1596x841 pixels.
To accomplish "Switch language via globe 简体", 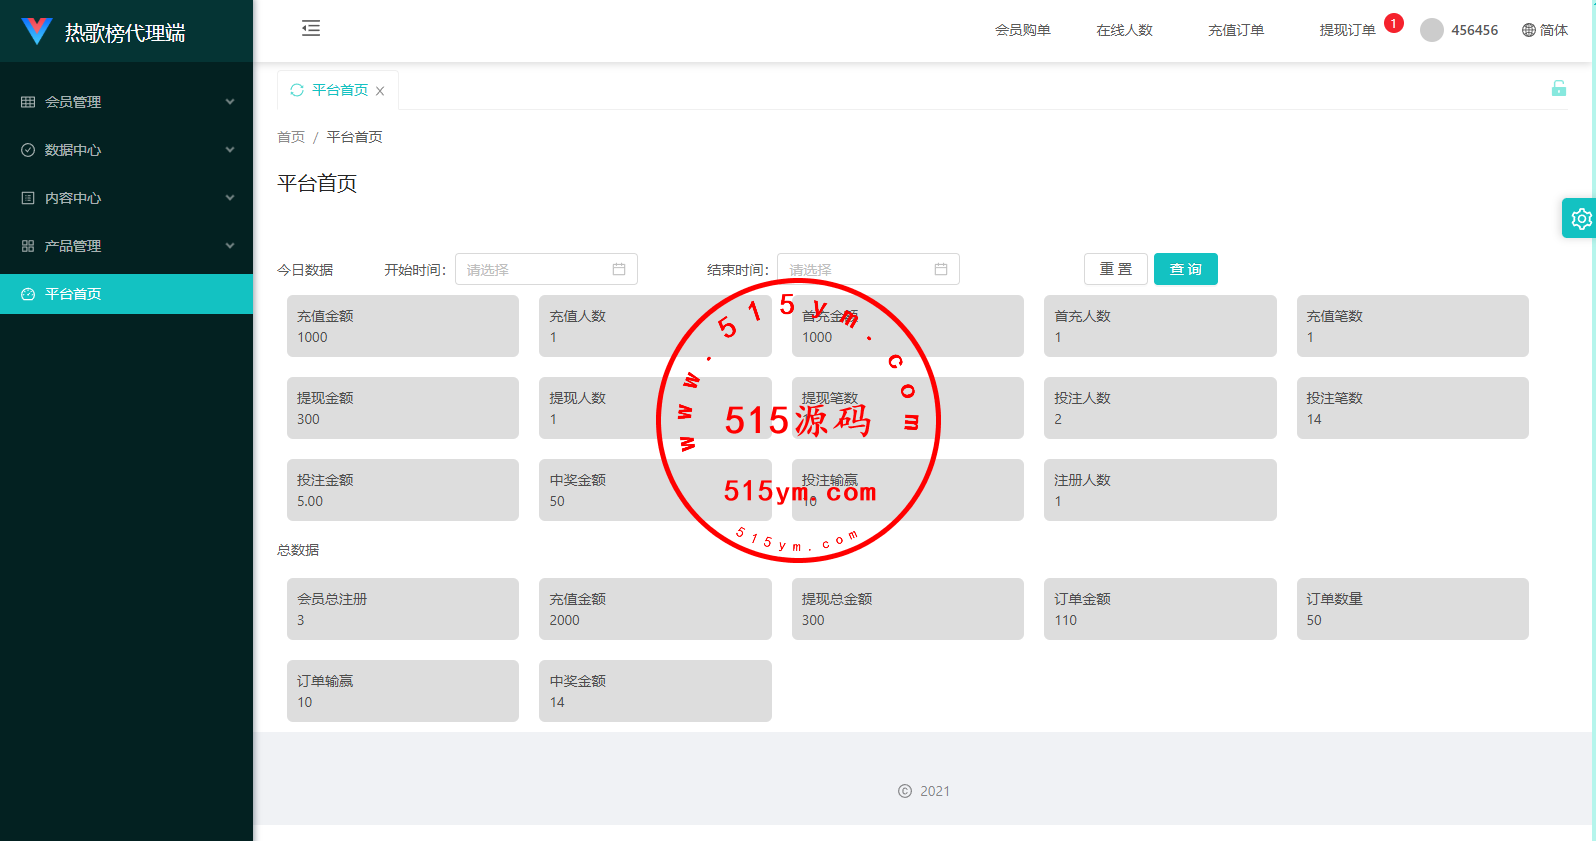I will 1545,30.
